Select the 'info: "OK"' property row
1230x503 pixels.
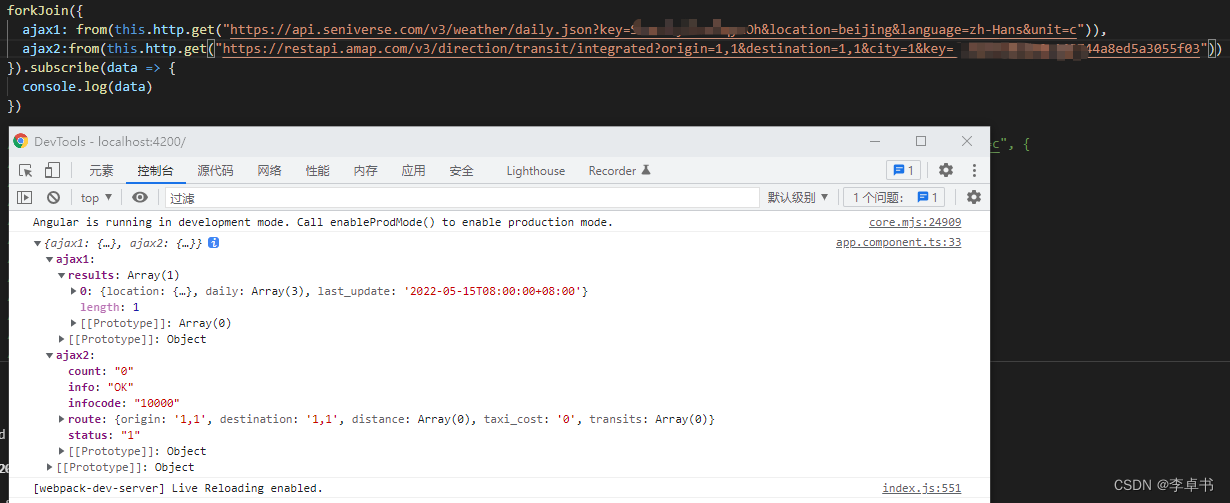pyautogui.click(x=101, y=387)
